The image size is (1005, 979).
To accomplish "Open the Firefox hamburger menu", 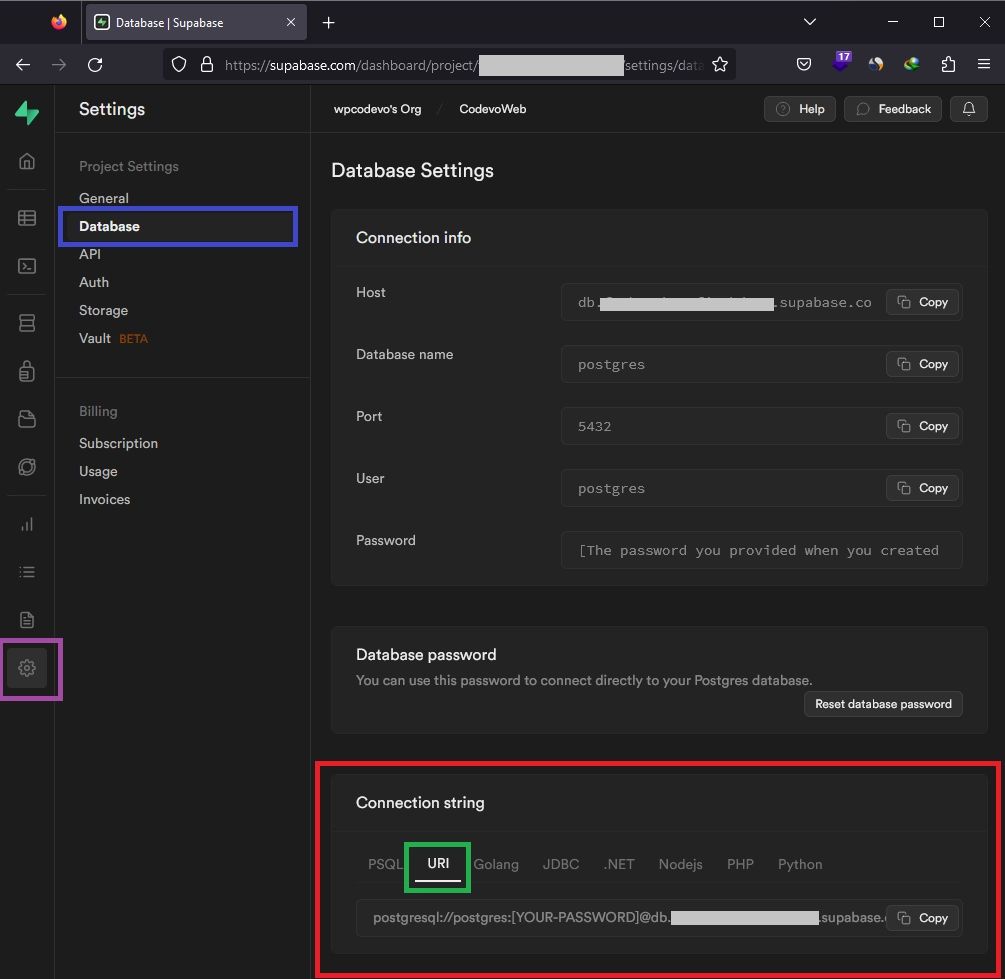I will click(984, 64).
